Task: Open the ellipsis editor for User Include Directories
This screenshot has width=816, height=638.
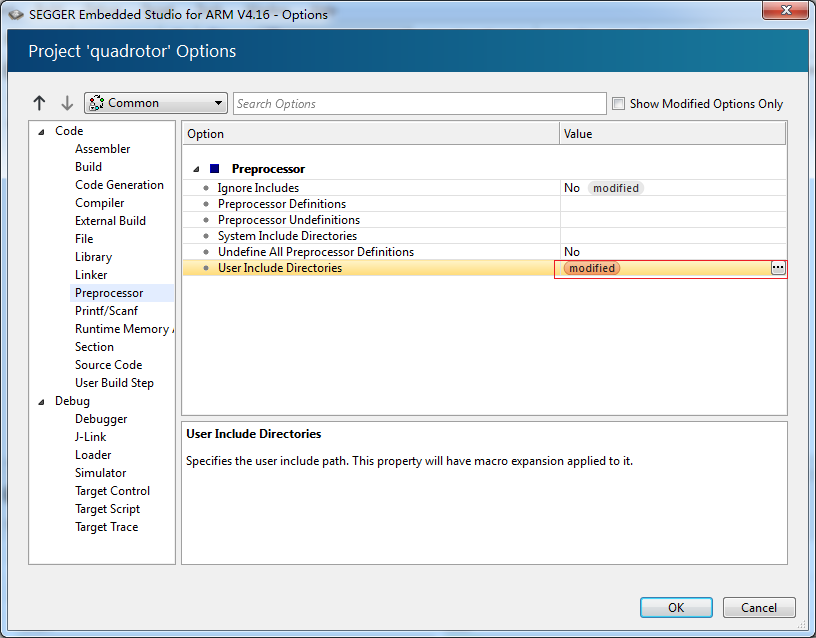Action: click(x=777, y=268)
